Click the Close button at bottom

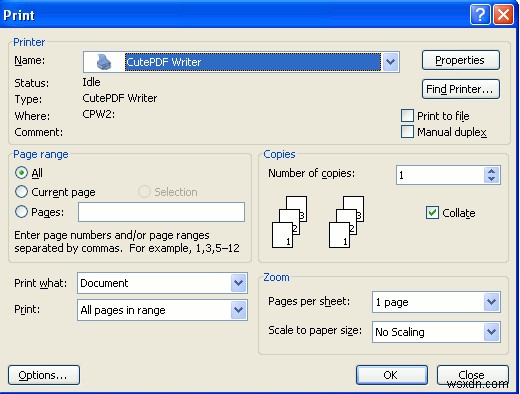(472, 375)
